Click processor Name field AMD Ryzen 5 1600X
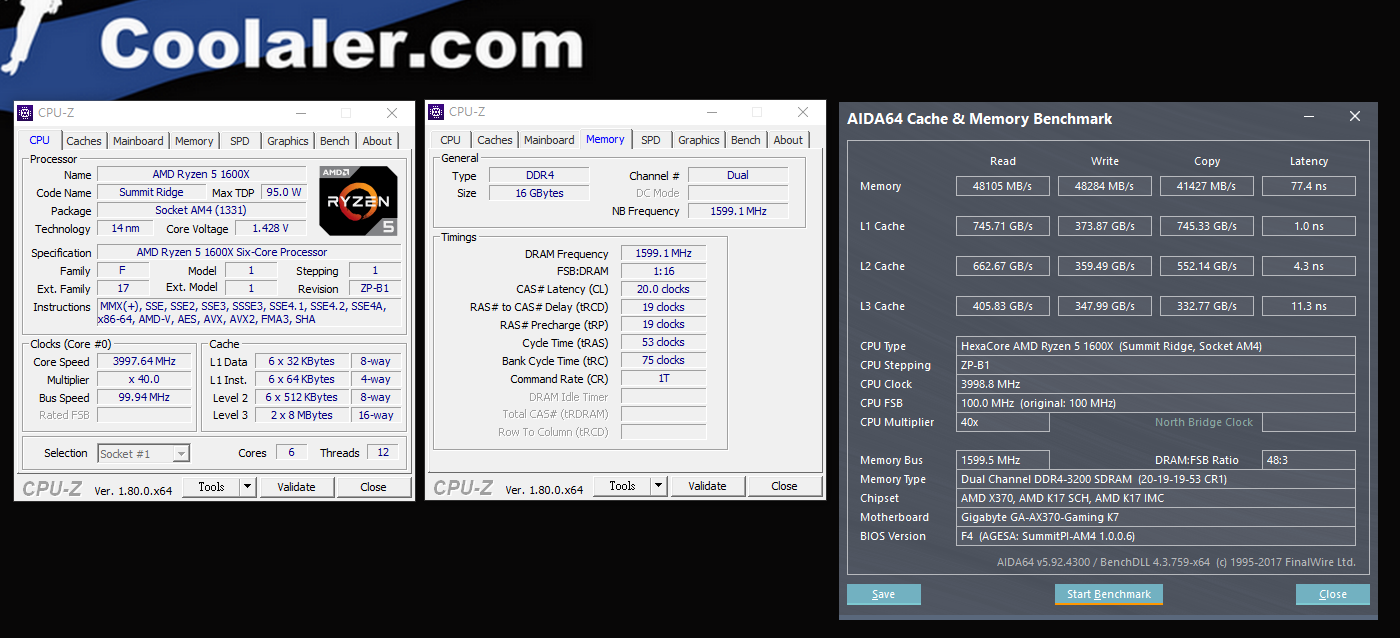Image resolution: width=1400 pixels, height=638 pixels. coord(201,175)
